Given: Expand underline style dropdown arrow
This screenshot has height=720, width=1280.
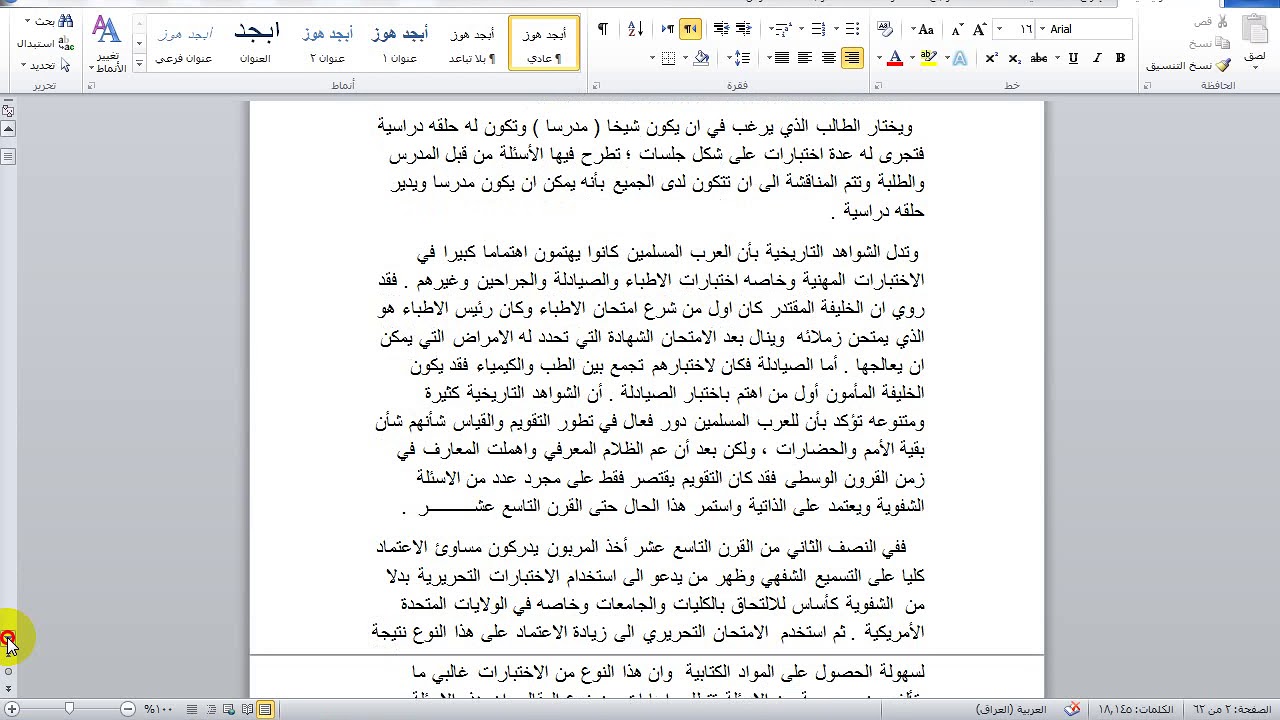Looking at the screenshot, I should (x=1058, y=58).
